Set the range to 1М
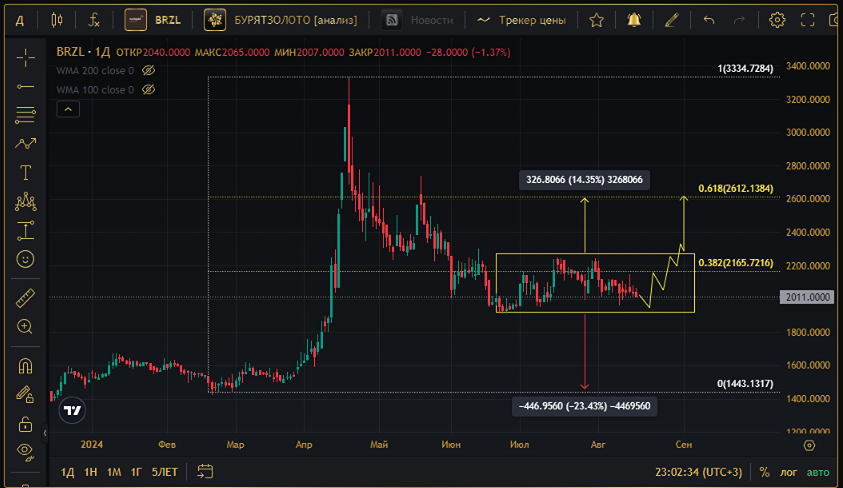 (114, 472)
